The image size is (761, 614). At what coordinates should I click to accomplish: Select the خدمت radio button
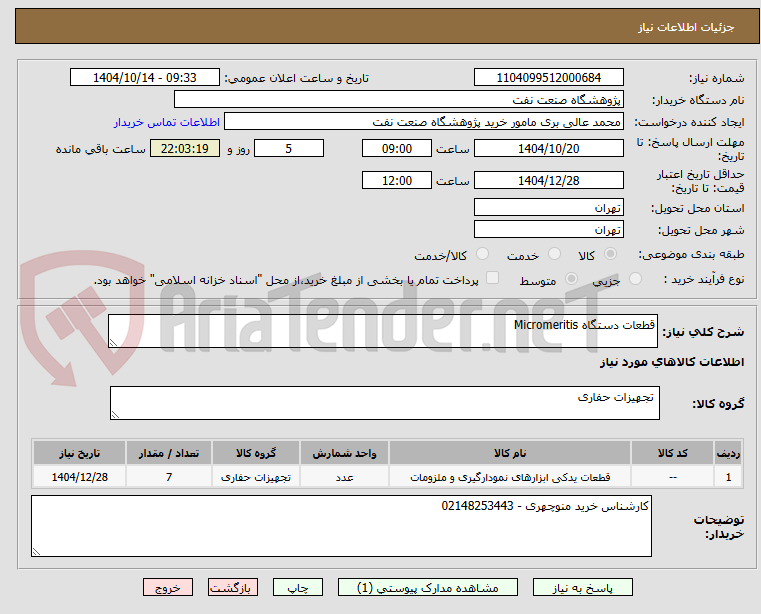point(554,254)
